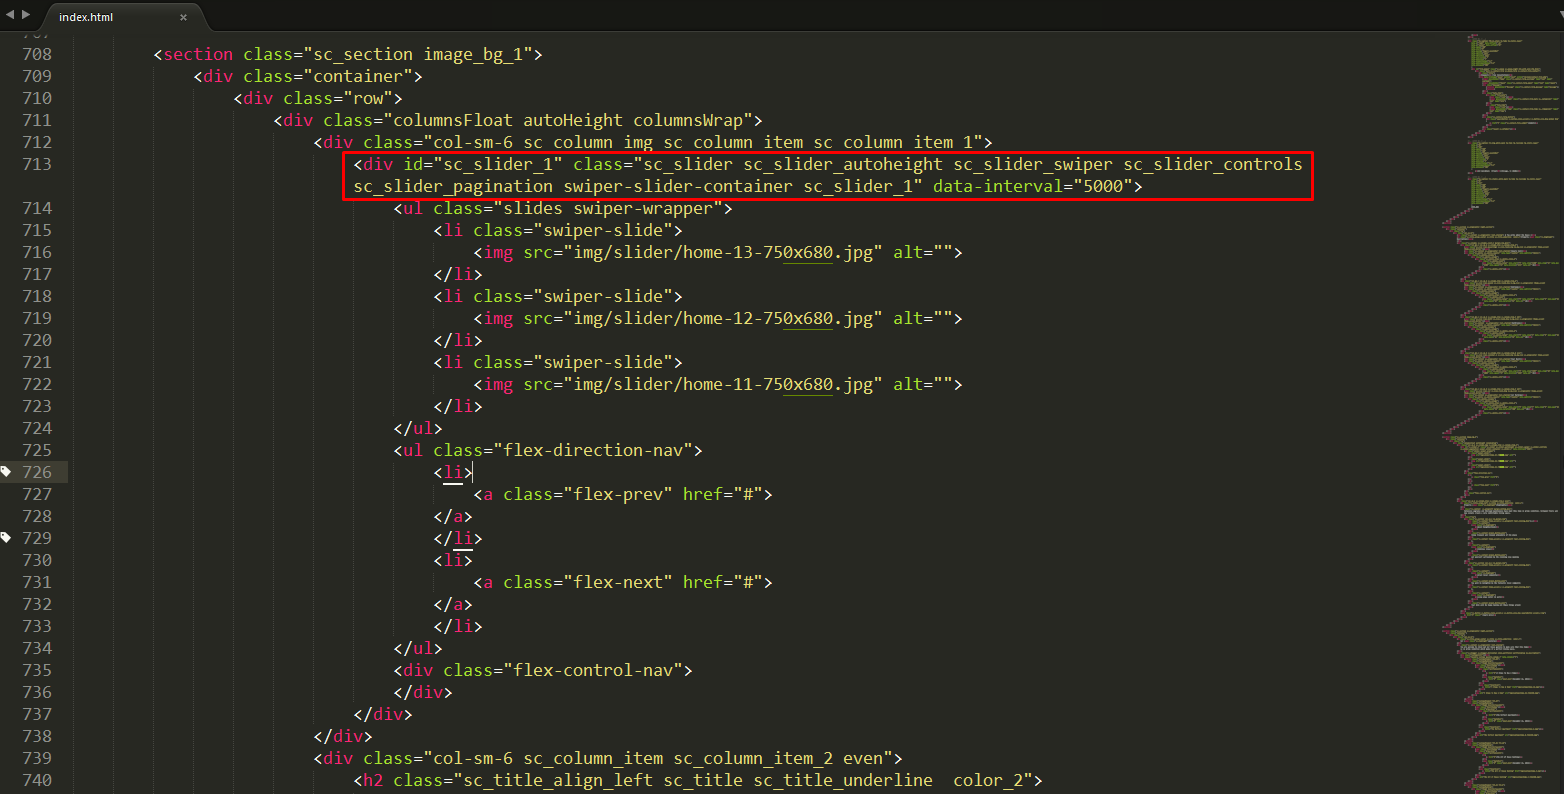The height and width of the screenshot is (794, 1564).
Task: Click the flex-prev class name
Action: [x=617, y=494]
